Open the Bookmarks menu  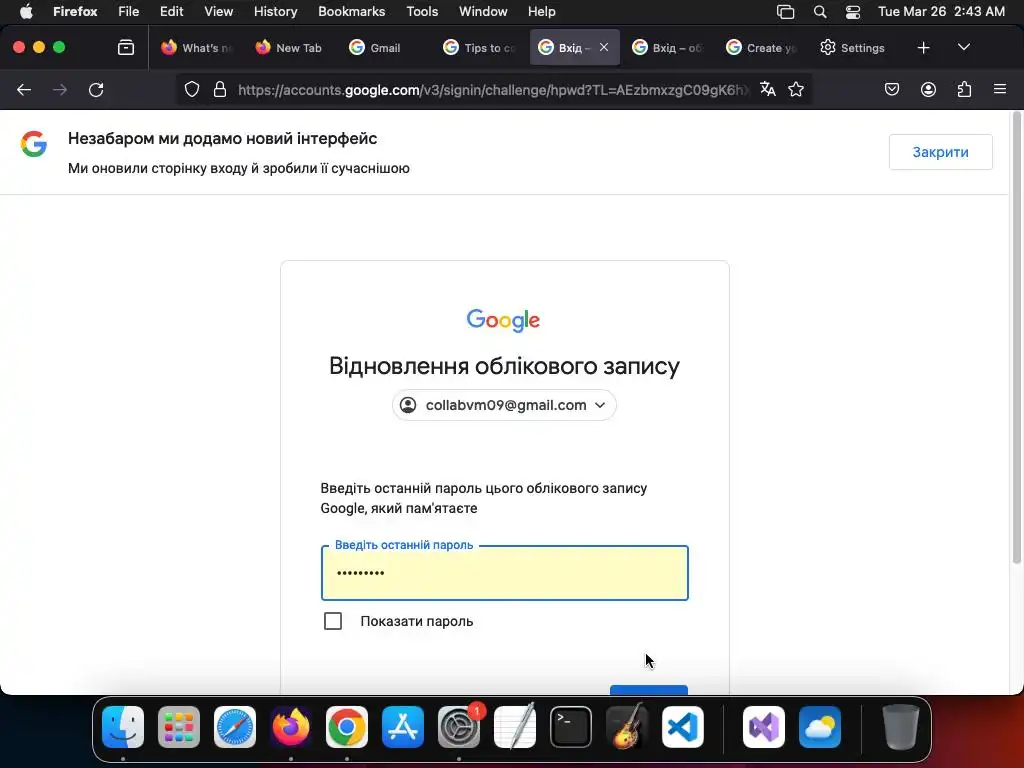click(351, 12)
